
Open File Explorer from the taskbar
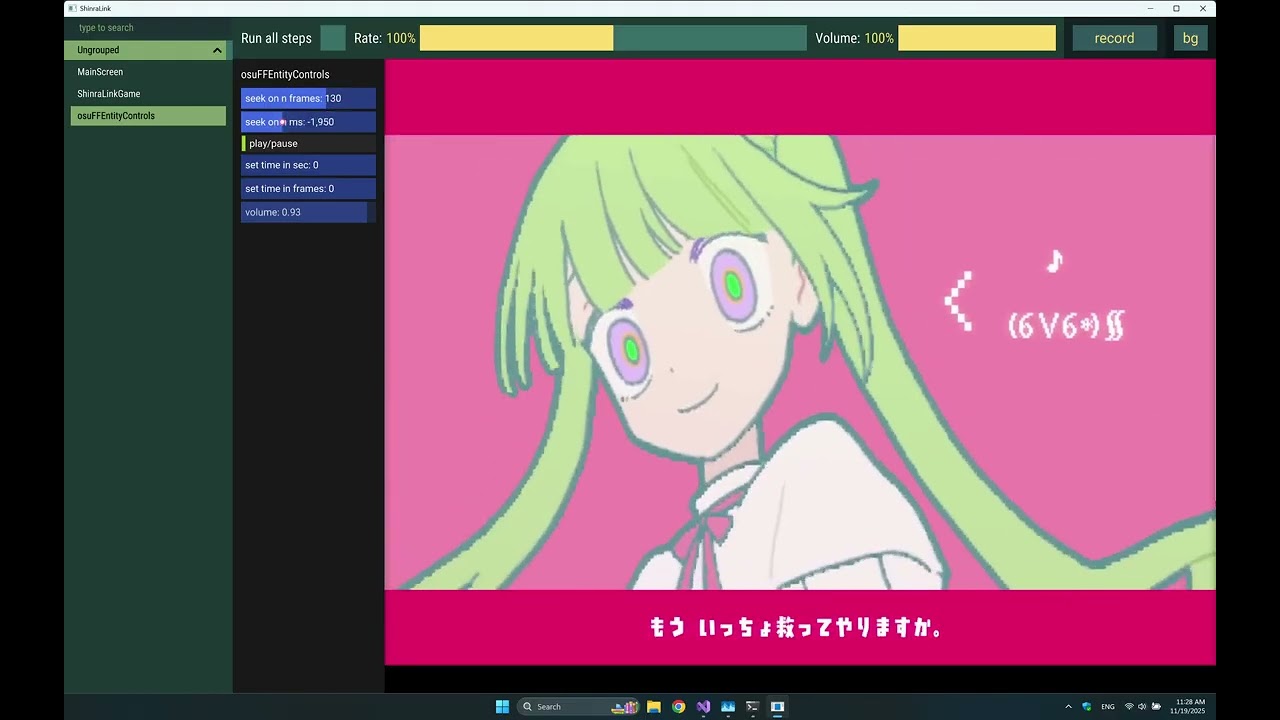click(x=654, y=707)
